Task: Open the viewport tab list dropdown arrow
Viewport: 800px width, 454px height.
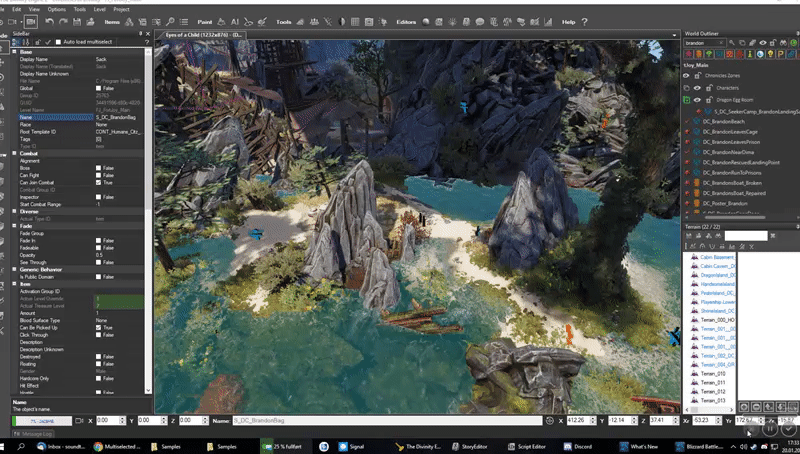Action: click(x=674, y=35)
